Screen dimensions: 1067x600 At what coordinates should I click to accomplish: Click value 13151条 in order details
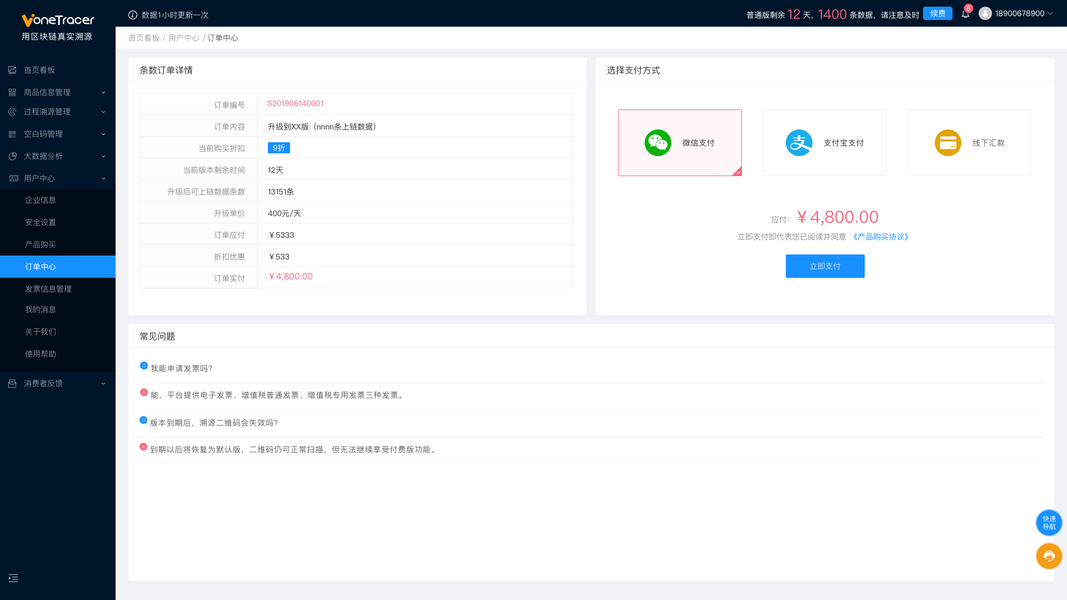(281, 192)
